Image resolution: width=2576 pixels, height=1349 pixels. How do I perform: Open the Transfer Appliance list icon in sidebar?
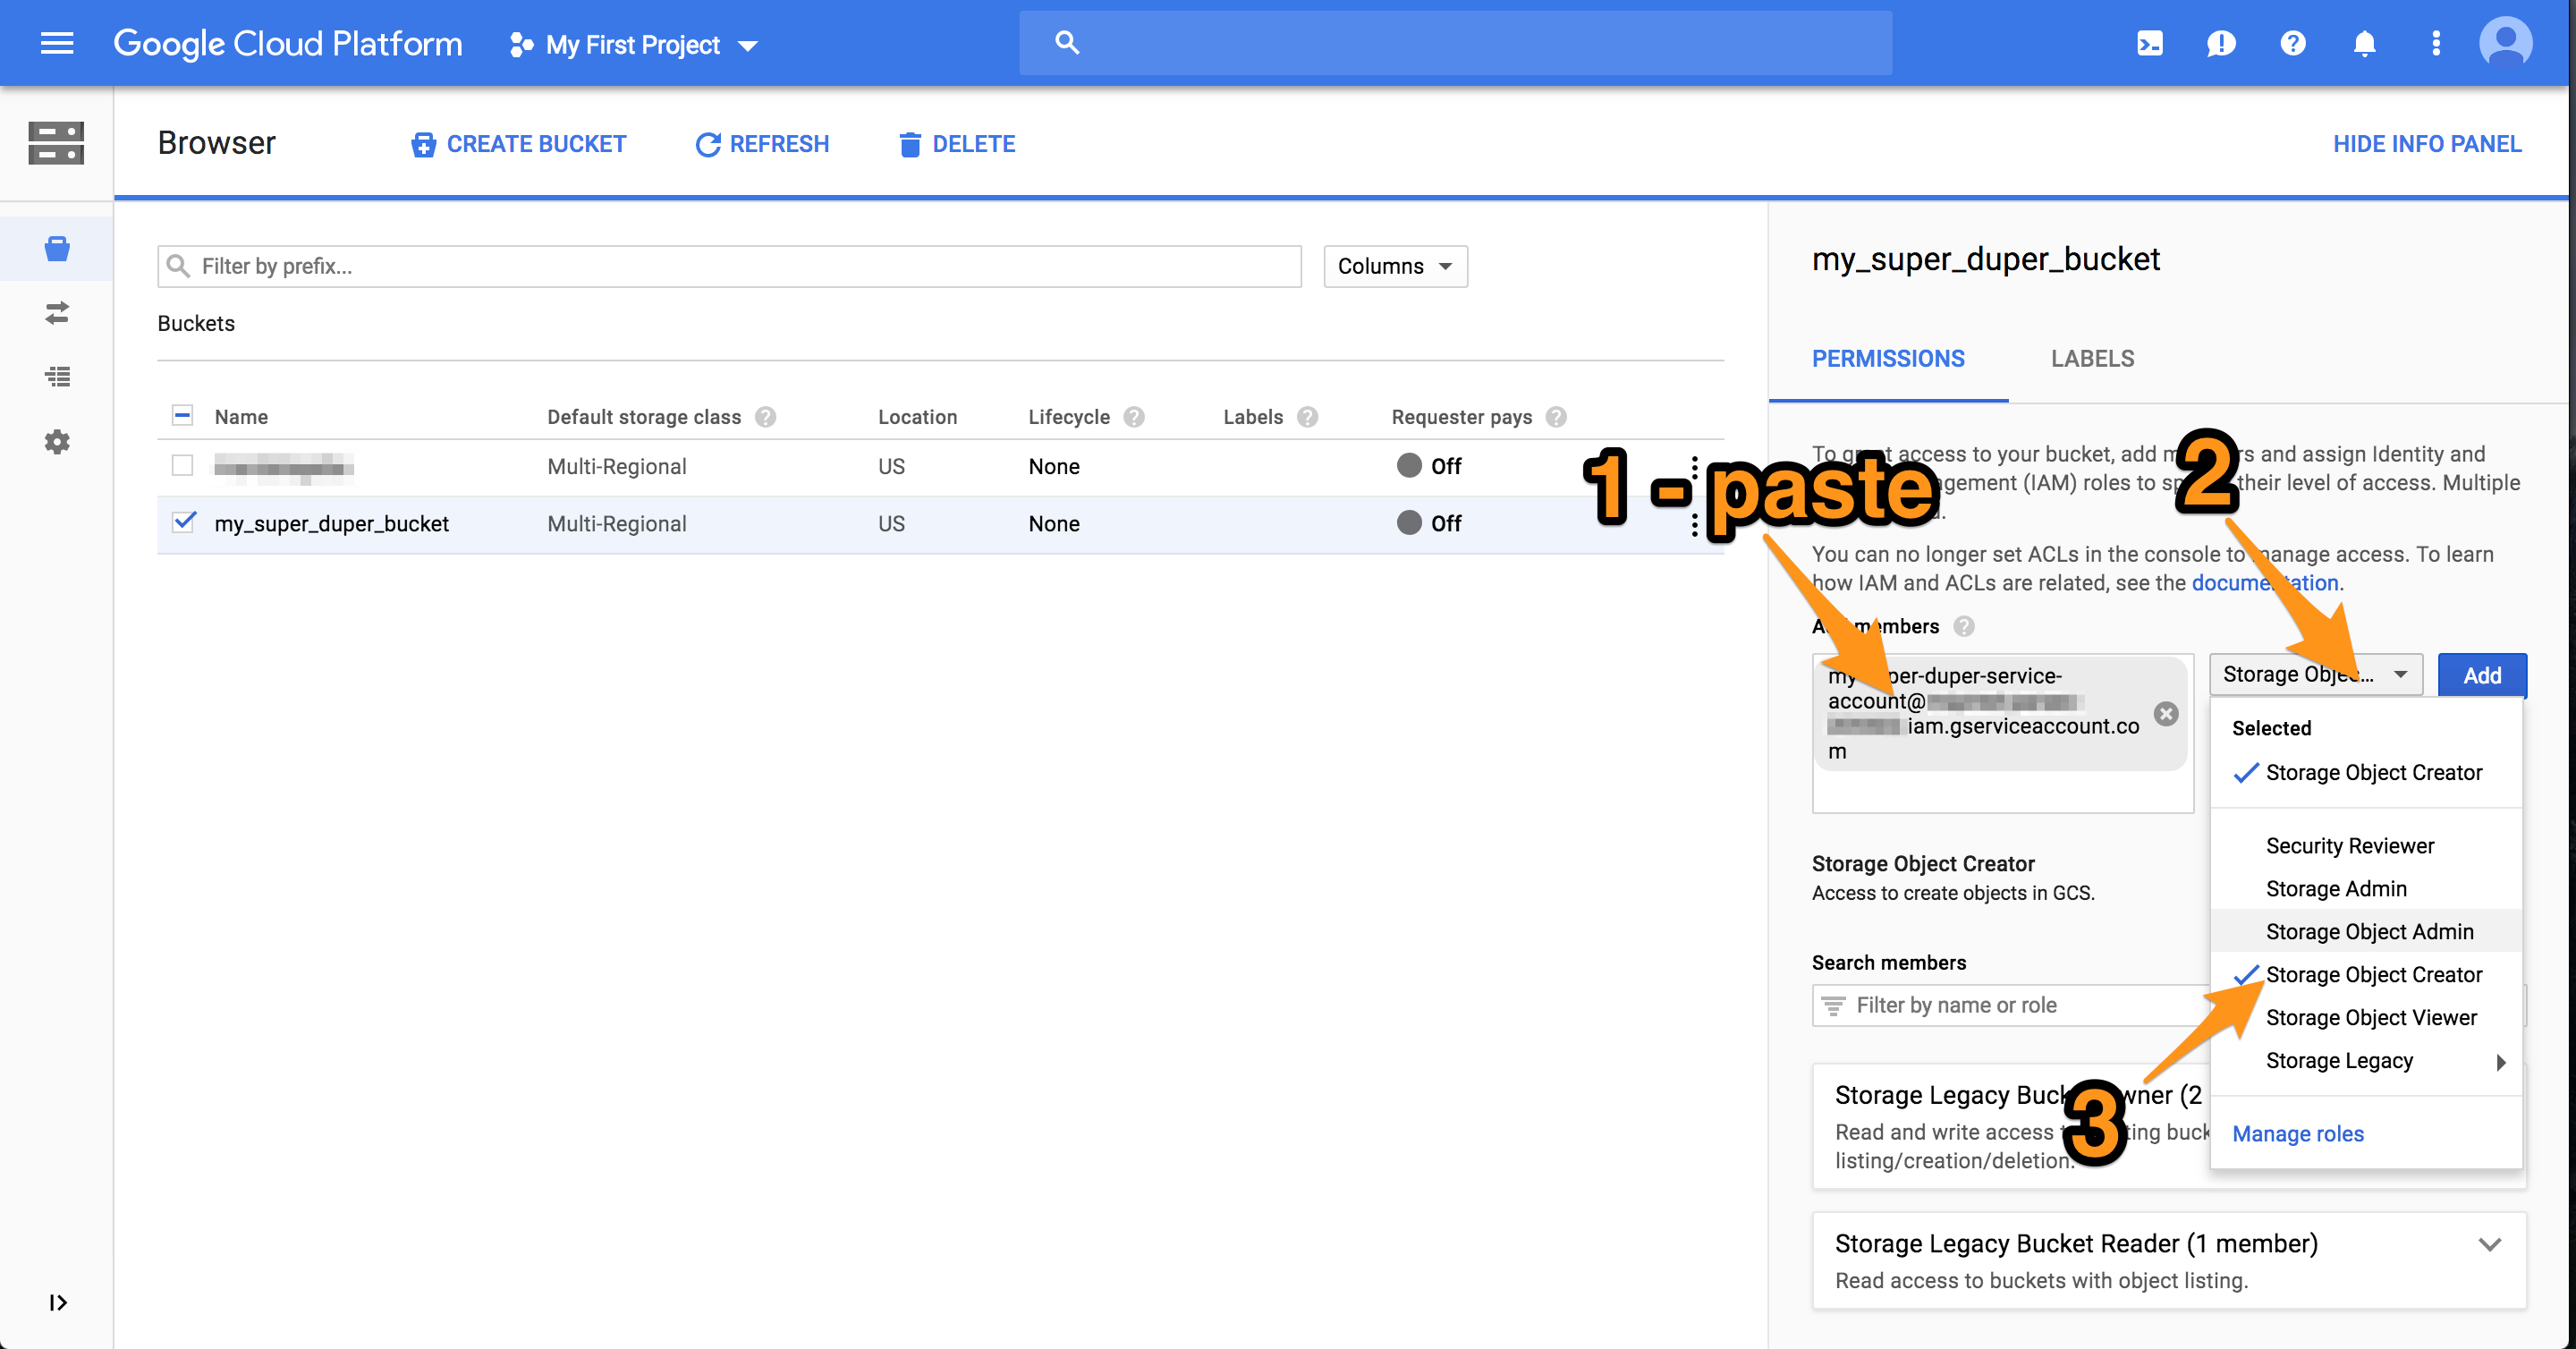click(x=57, y=377)
